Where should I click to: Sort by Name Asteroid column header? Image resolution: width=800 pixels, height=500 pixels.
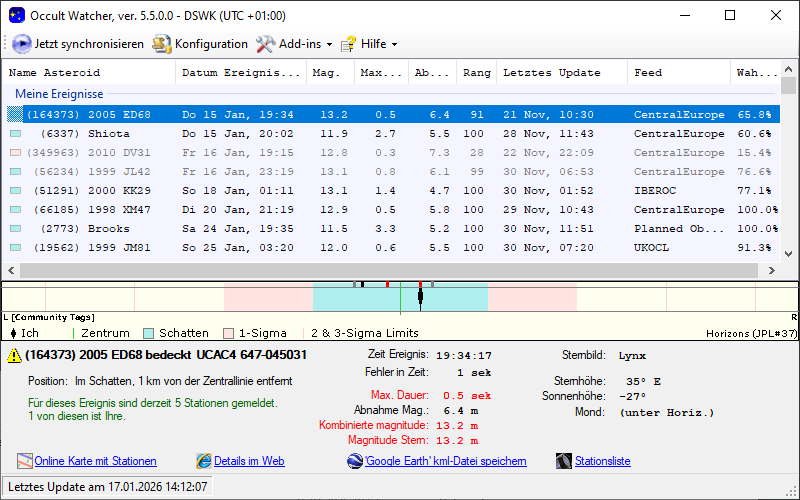point(89,72)
